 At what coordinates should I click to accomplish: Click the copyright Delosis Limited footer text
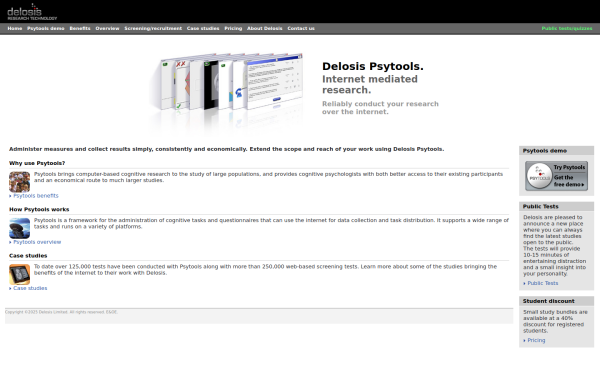coord(61,312)
